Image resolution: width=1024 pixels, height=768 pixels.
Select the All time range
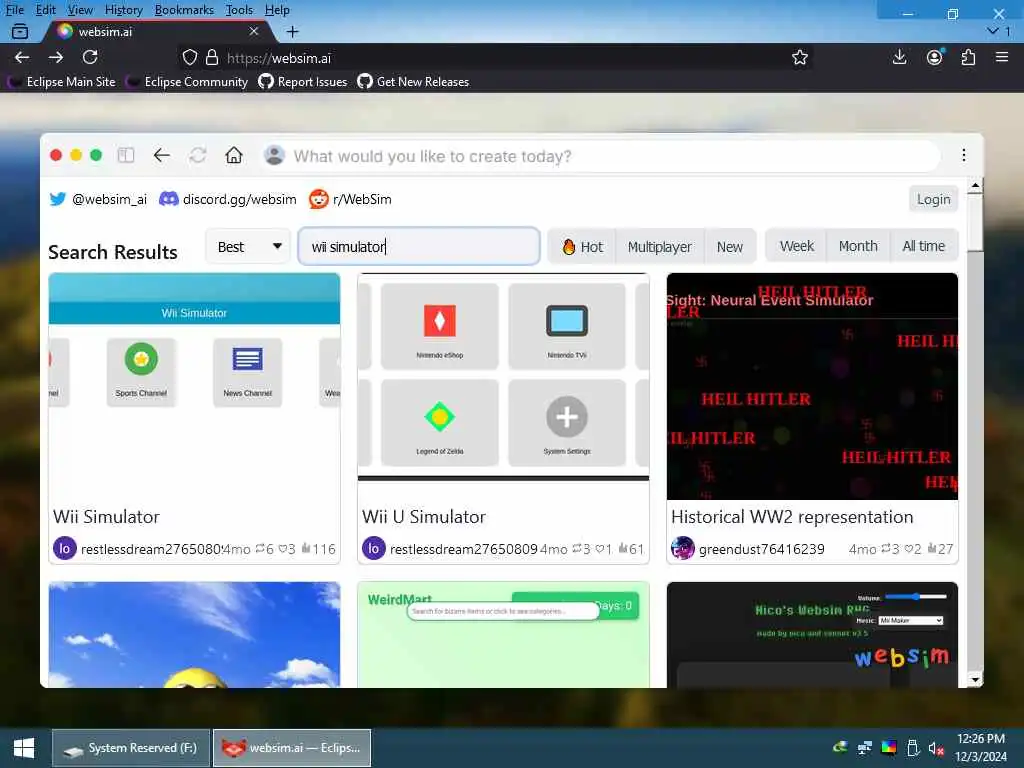923,246
